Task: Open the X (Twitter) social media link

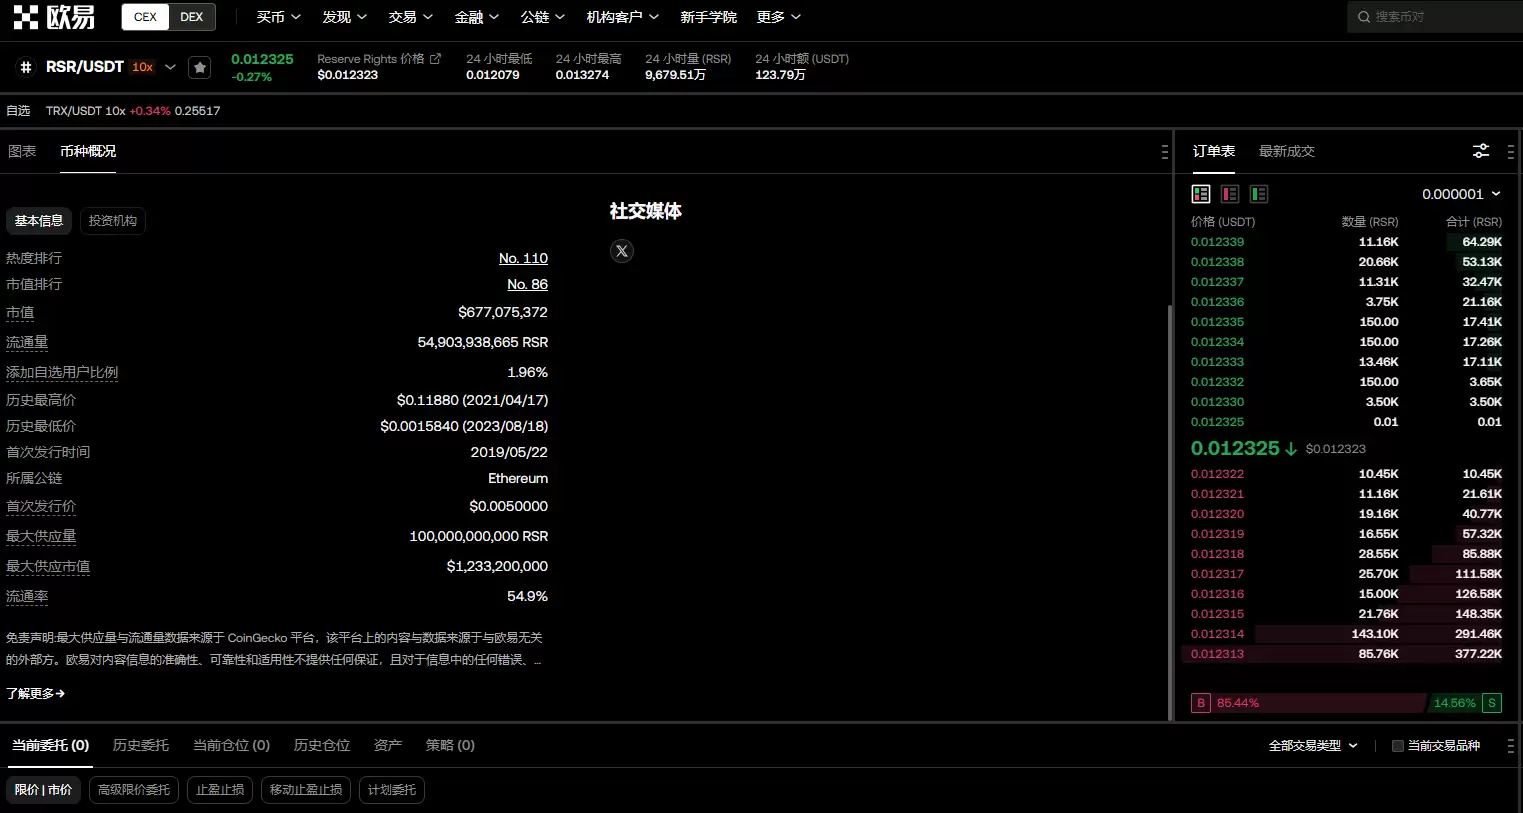Action: 622,251
